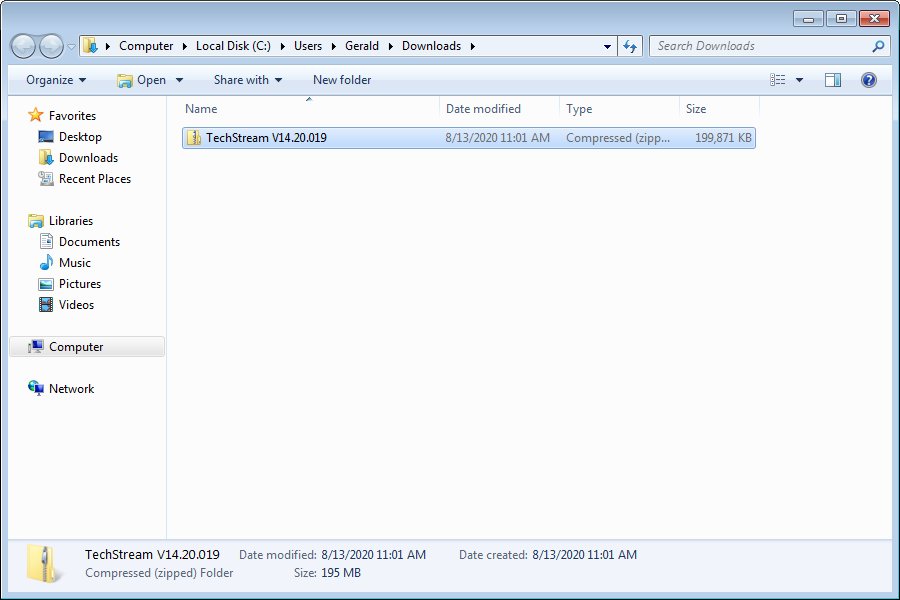Click the Recent Places icon
The image size is (900, 600).
[46, 179]
